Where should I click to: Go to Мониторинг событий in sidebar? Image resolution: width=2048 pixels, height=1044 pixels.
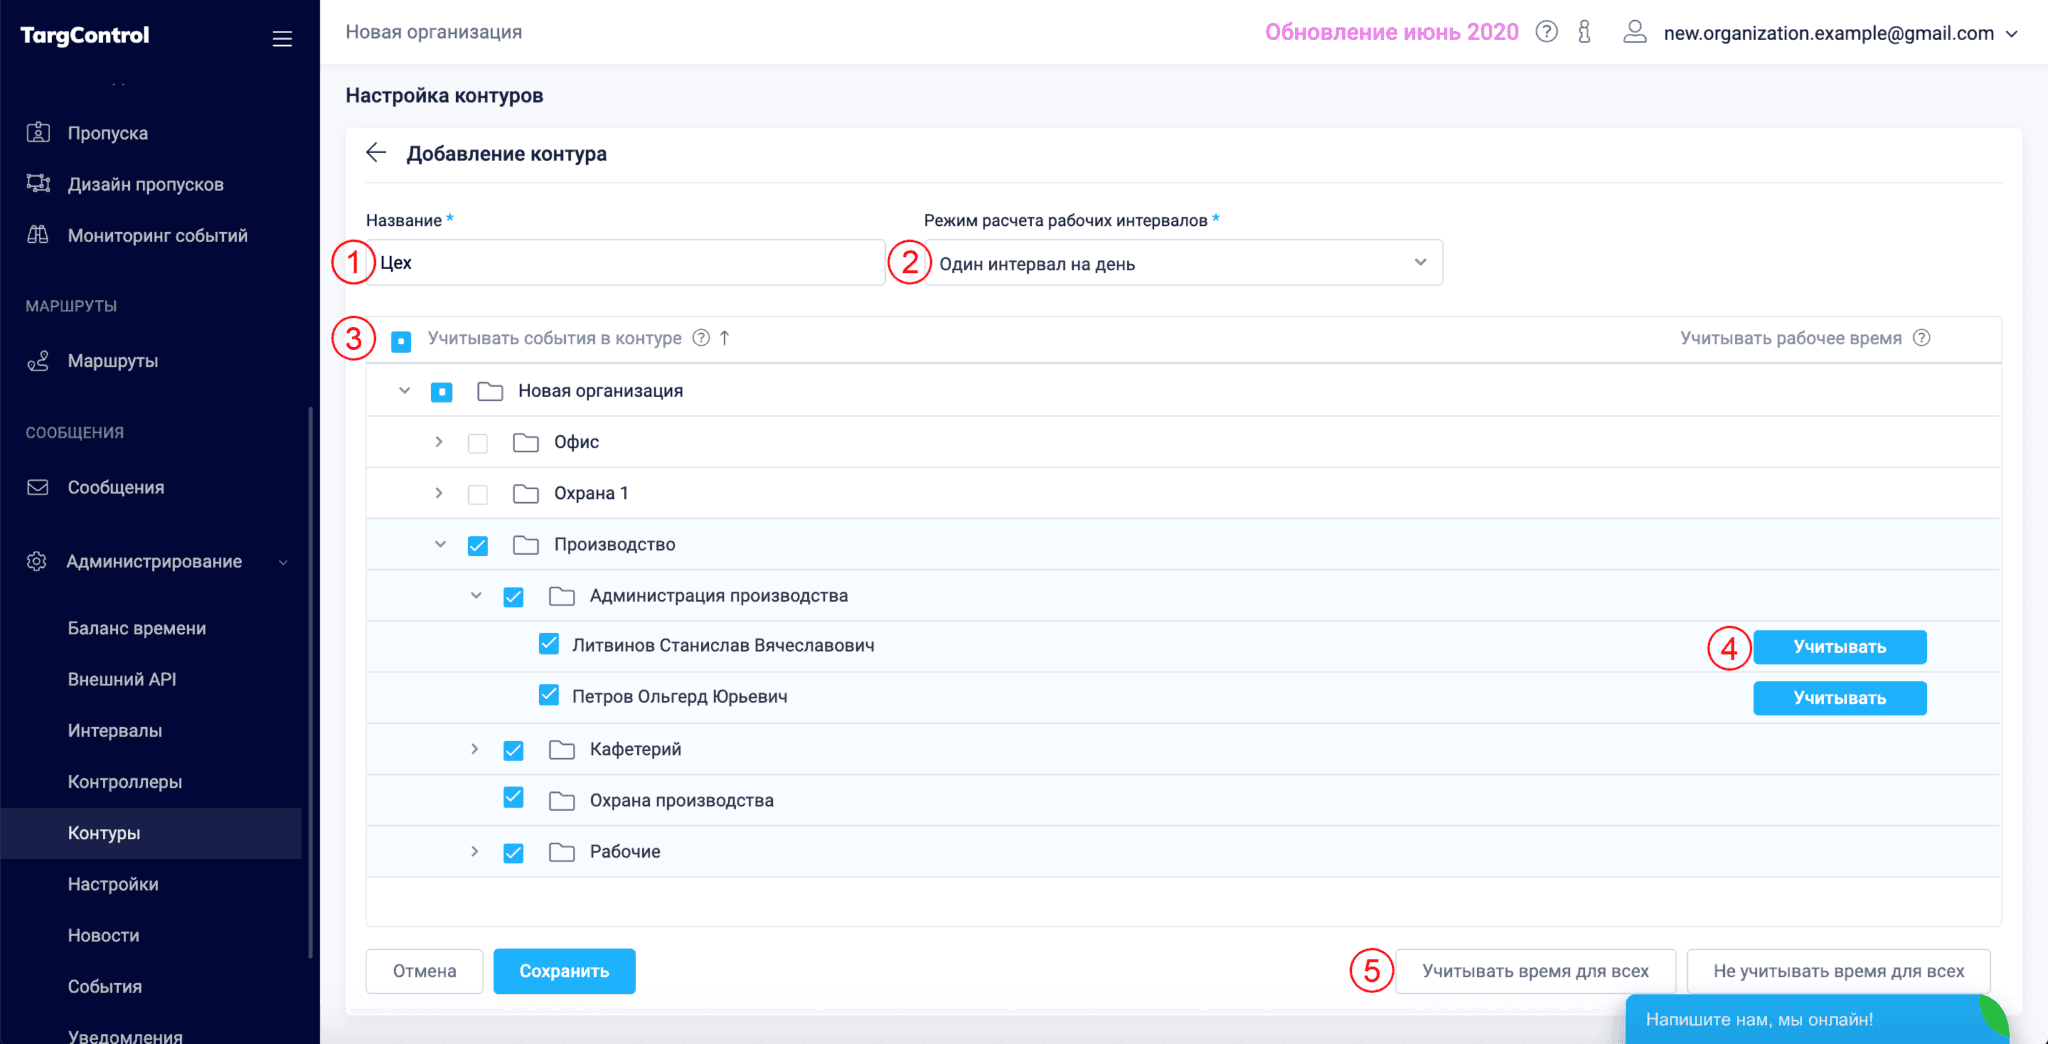157,236
